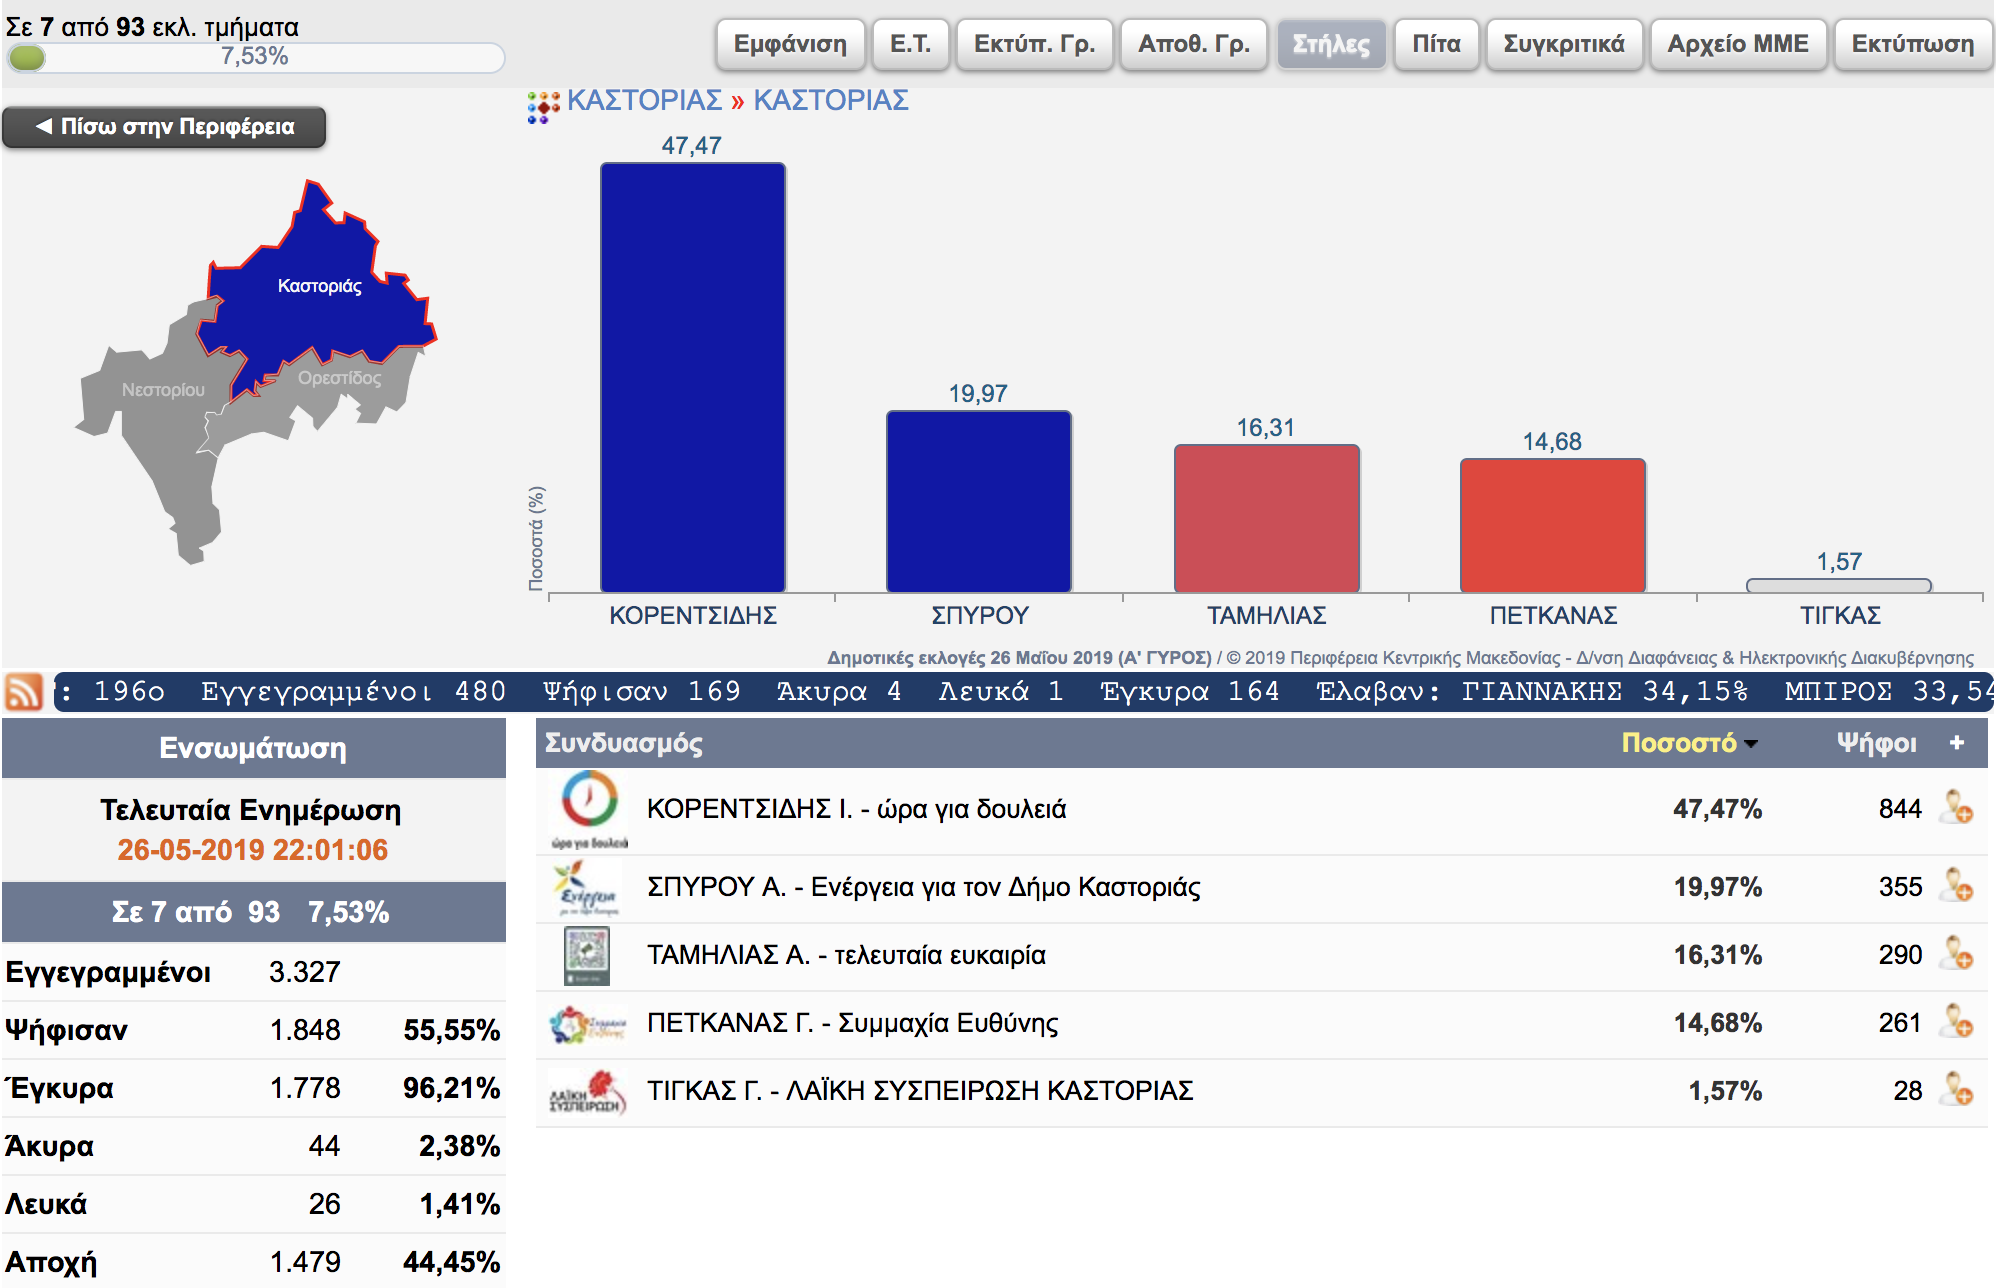
Task: Open candidates icon for ΚΟΡΕΝΤΣΙΔΗΣ row
Action: point(1955,808)
